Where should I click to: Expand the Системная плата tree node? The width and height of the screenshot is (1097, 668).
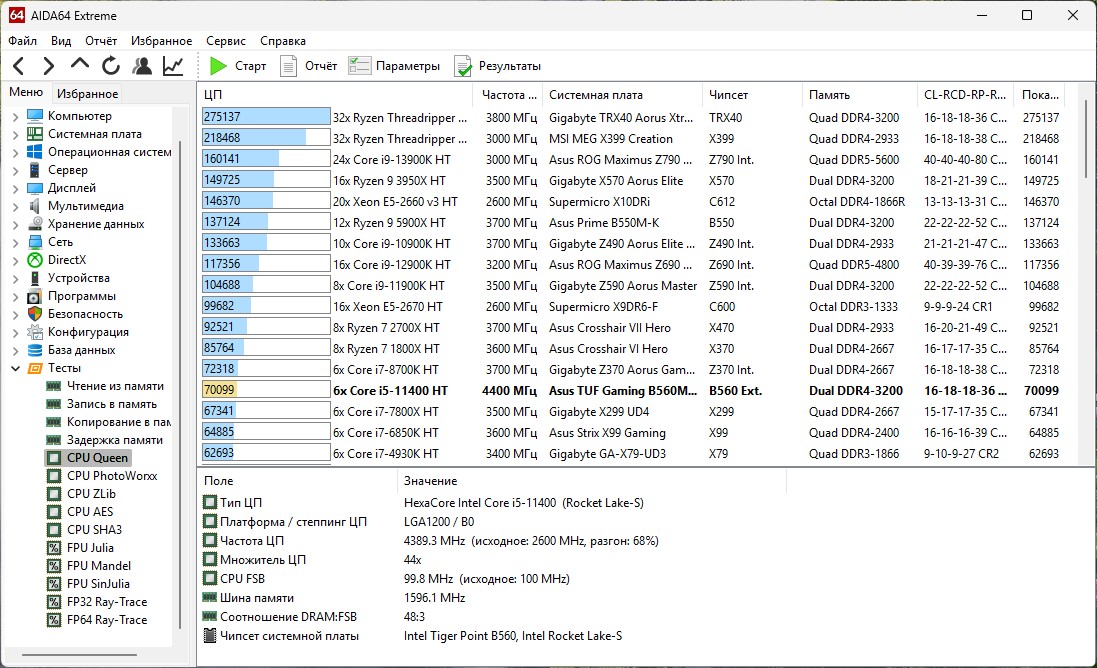(x=15, y=134)
